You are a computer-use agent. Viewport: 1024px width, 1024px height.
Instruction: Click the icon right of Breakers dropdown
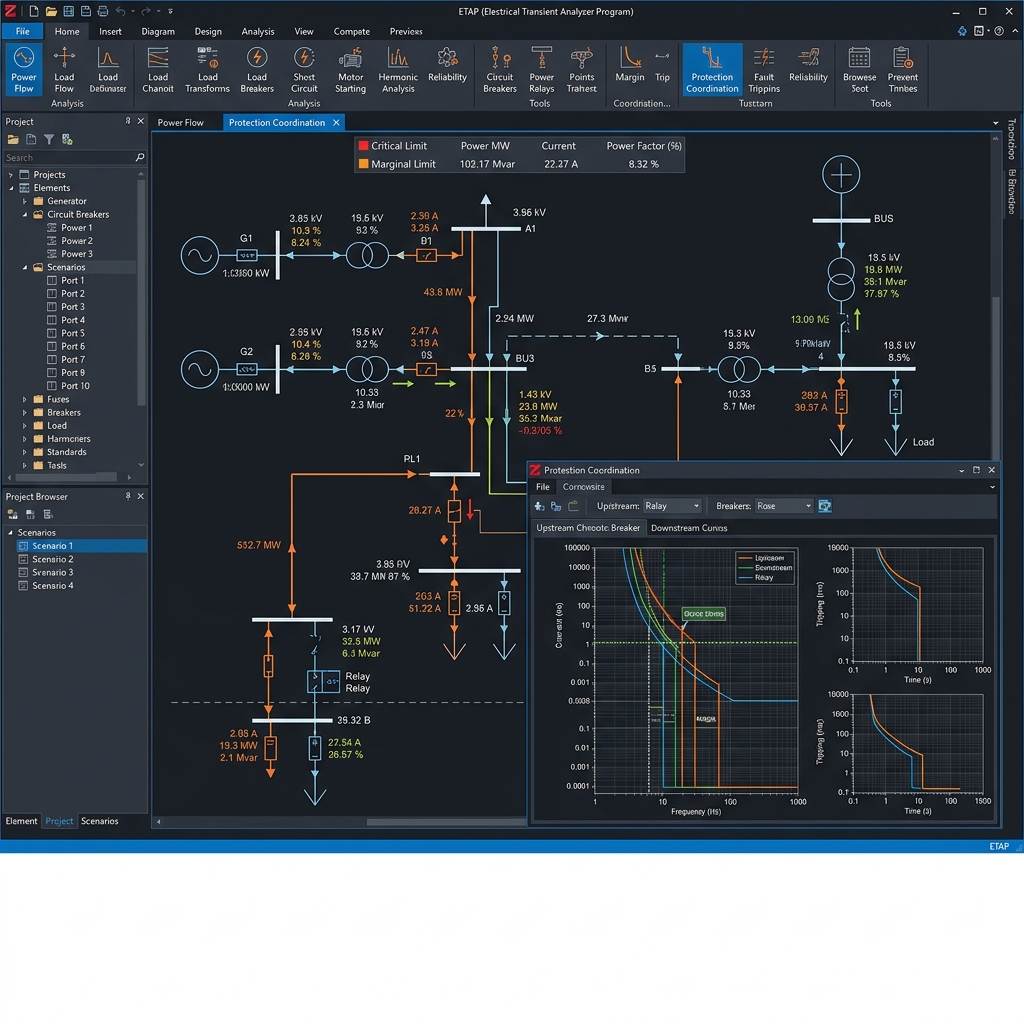click(x=825, y=506)
